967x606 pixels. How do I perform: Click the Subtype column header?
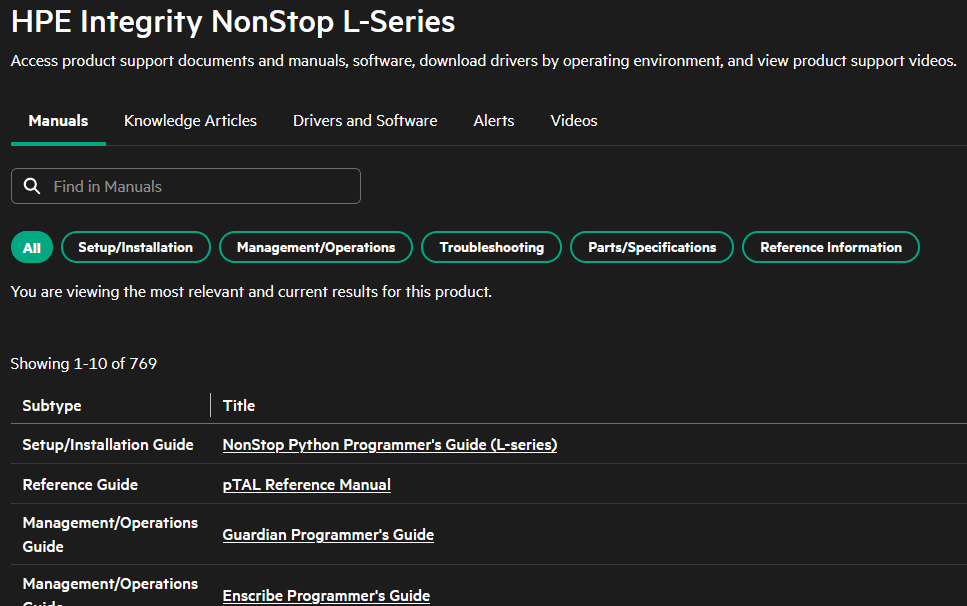tap(52, 406)
